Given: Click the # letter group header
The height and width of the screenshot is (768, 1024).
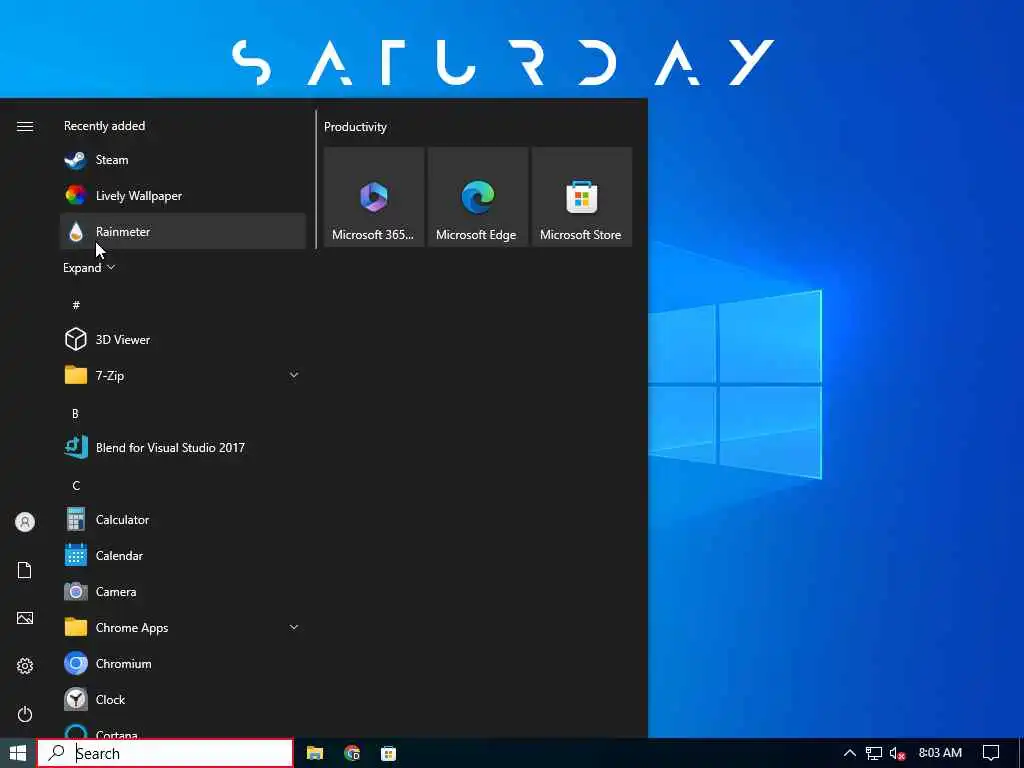Looking at the screenshot, I should [x=76, y=305].
